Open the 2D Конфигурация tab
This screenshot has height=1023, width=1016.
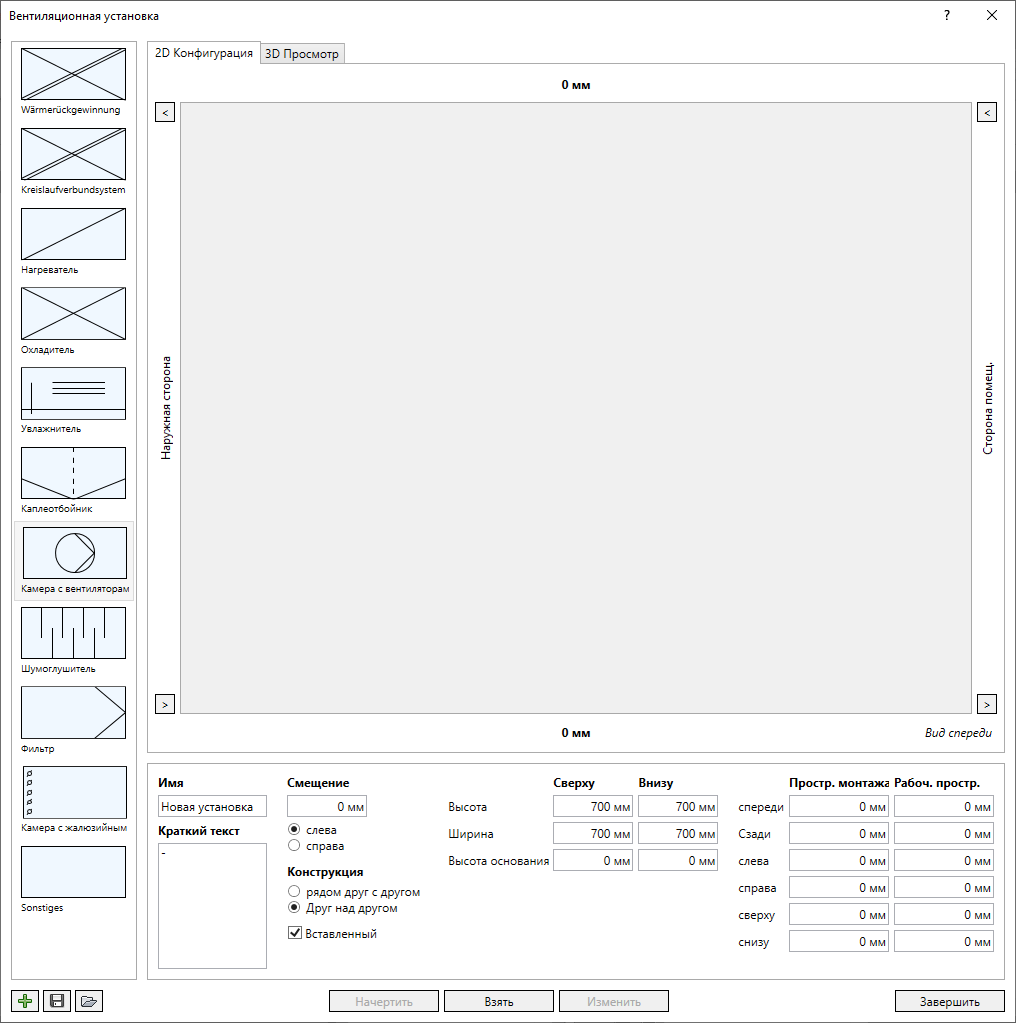(x=204, y=52)
